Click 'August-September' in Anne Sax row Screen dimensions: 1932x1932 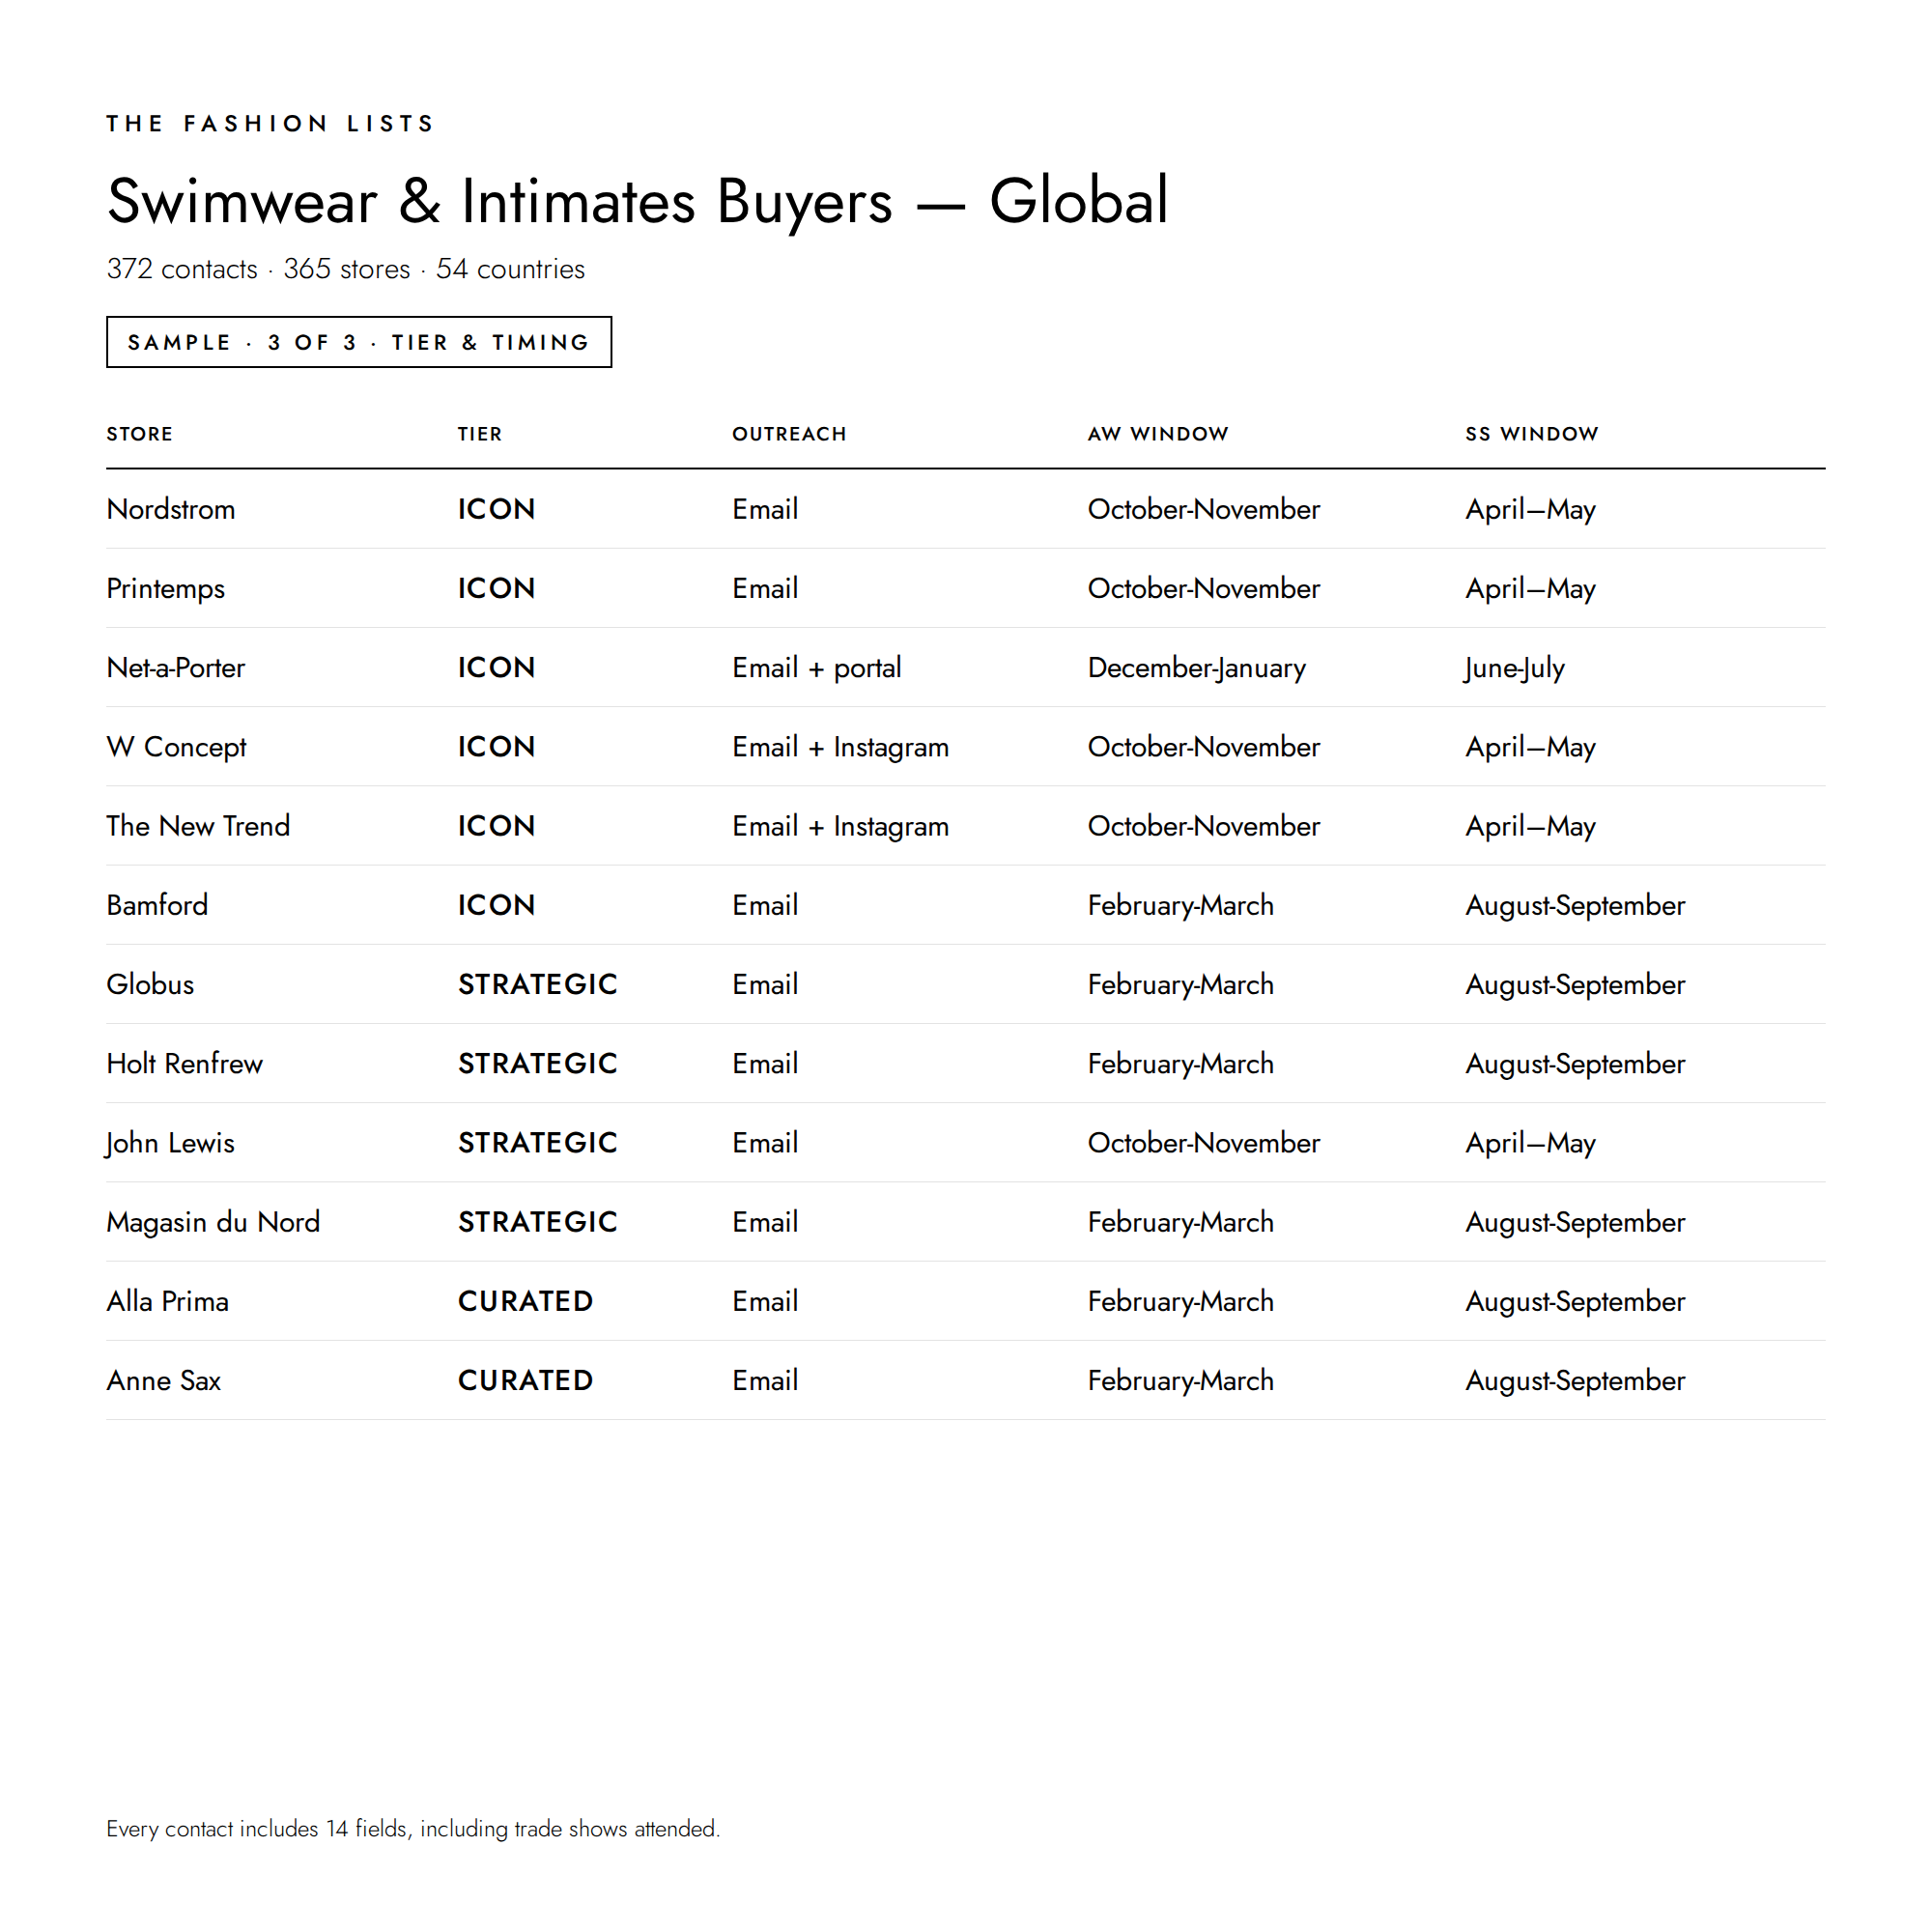pos(1575,1380)
